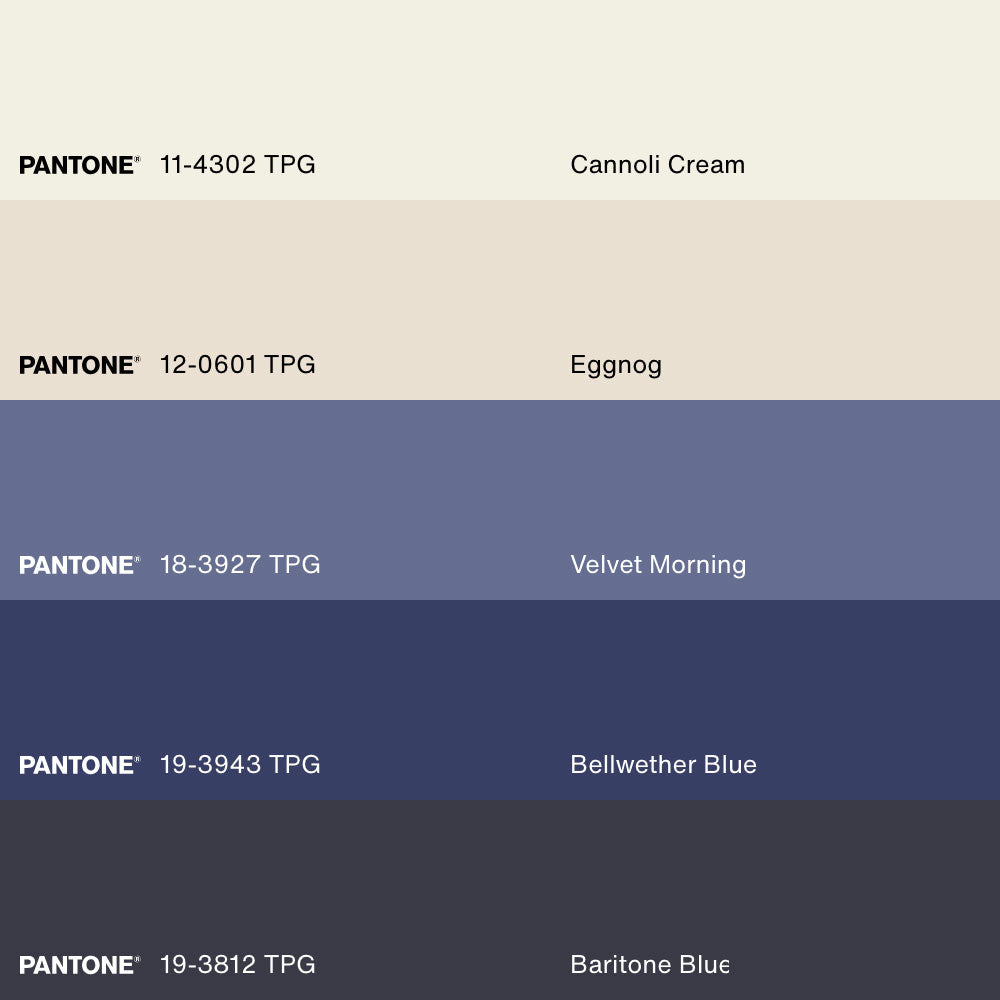Click the Pantone logo on Bellwether Blue row
The image size is (1000, 1000).
pos(79,765)
